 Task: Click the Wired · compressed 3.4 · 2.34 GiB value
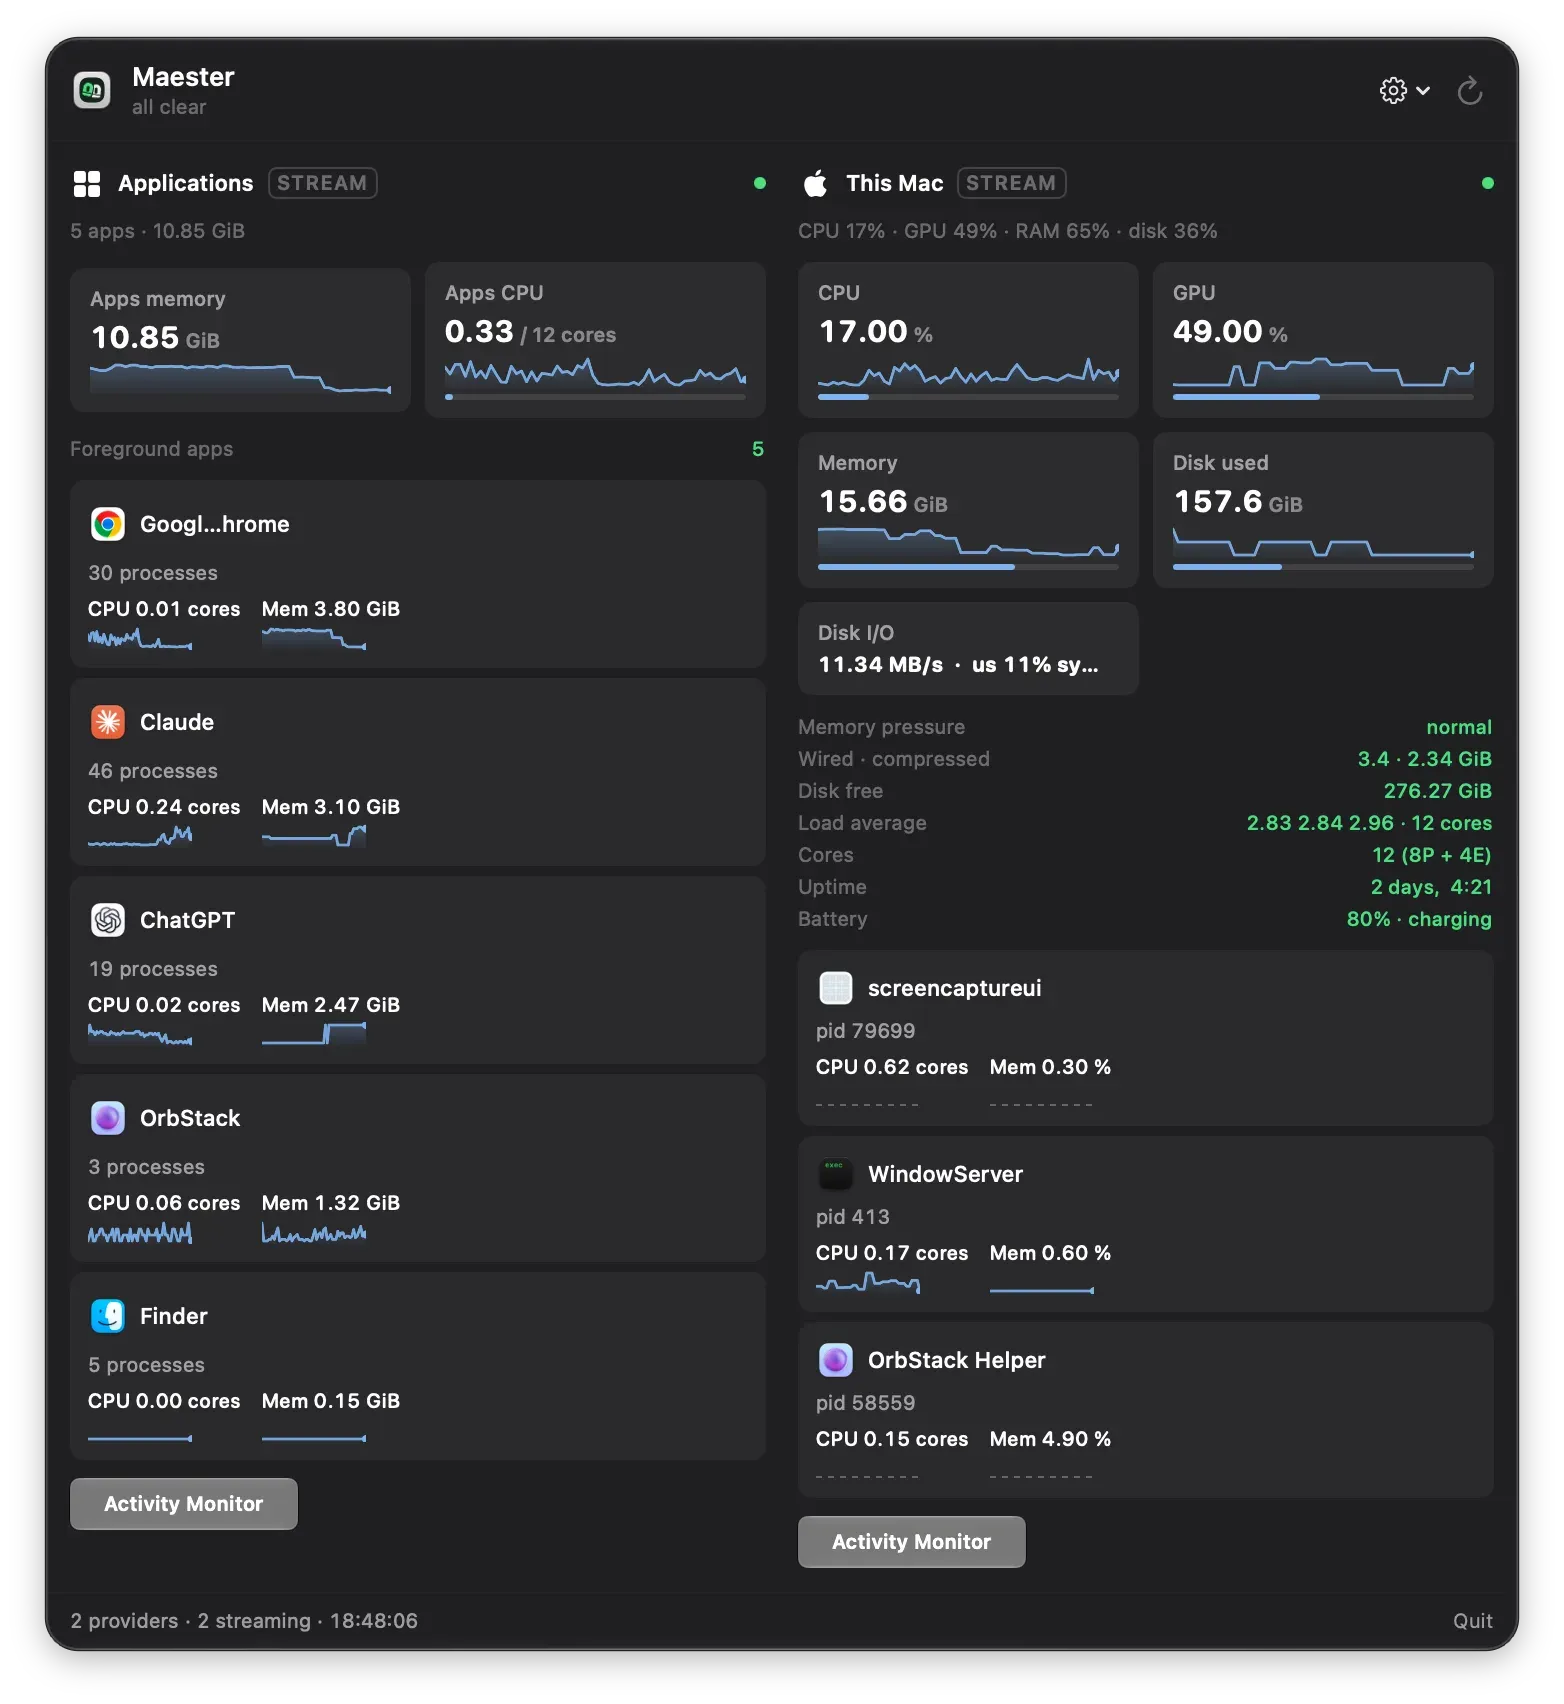tap(1424, 759)
